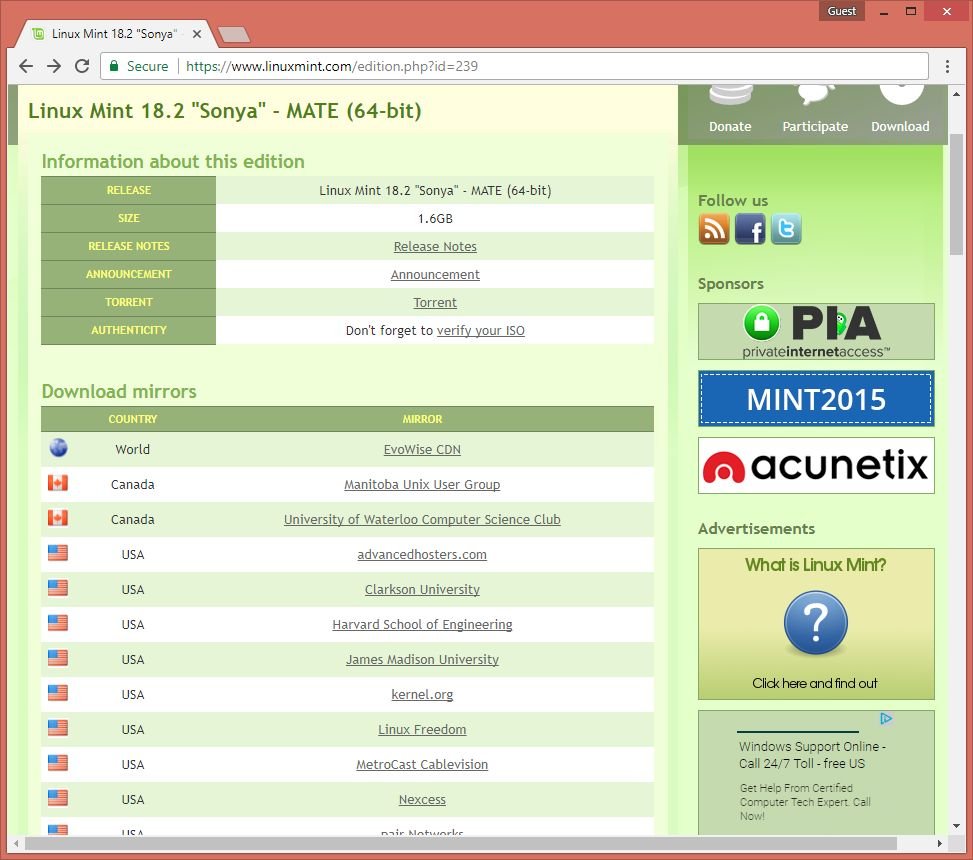Viewport: 973px width, 860px height.
Task: Click the Guest profile button
Action: pyautogui.click(x=841, y=11)
